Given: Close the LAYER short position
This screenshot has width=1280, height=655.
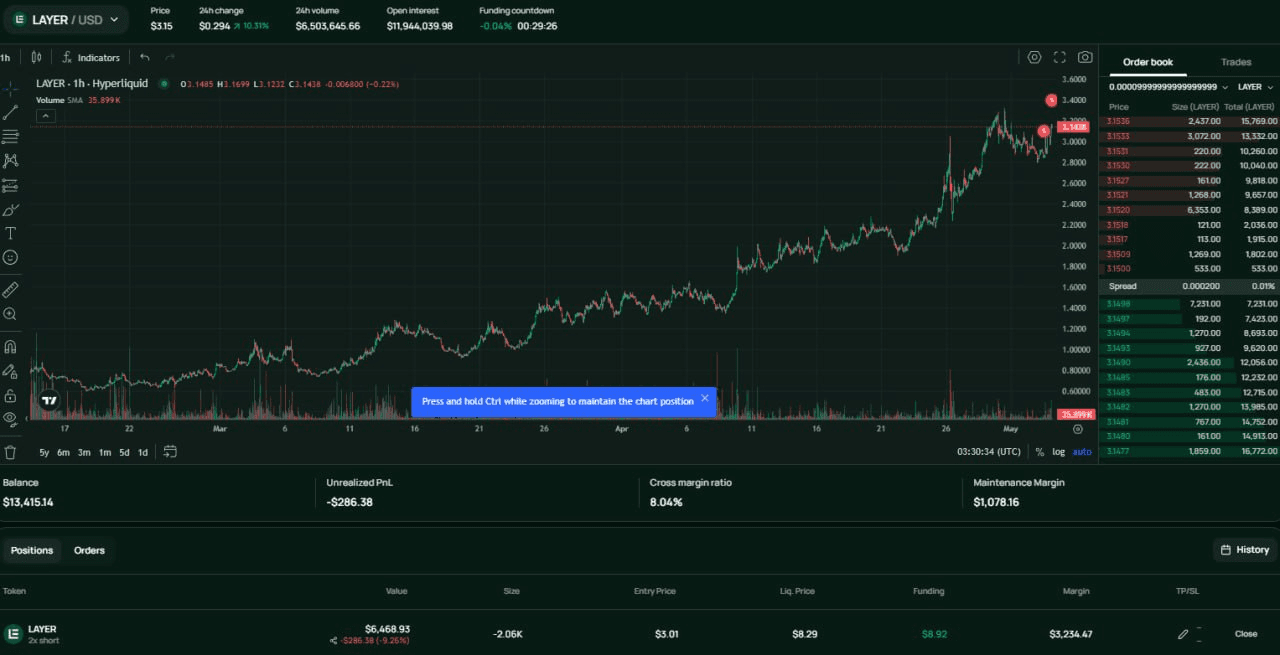Looking at the screenshot, I should [1246, 634].
